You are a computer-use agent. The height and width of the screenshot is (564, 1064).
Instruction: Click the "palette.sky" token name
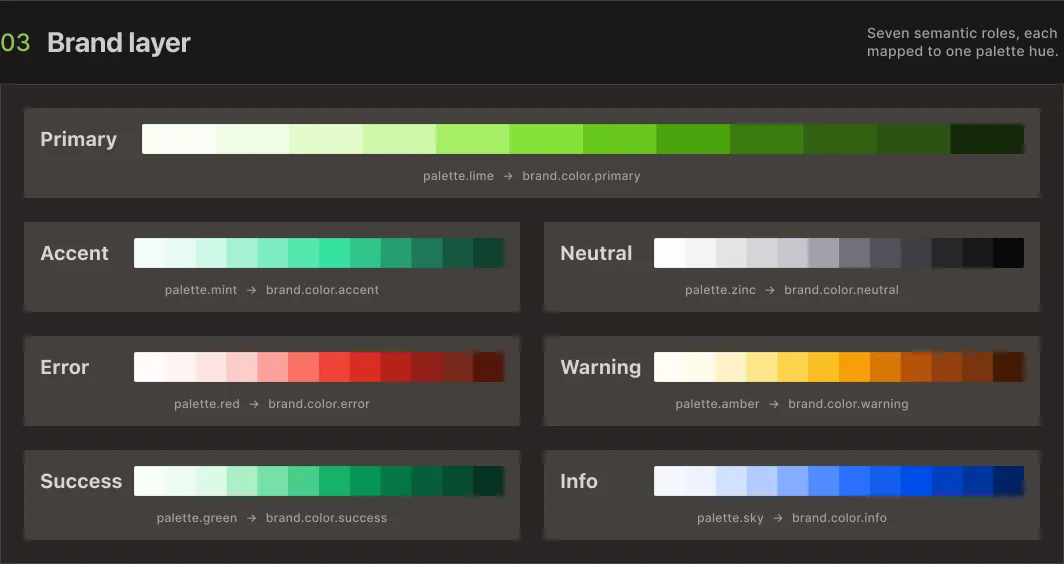730,519
